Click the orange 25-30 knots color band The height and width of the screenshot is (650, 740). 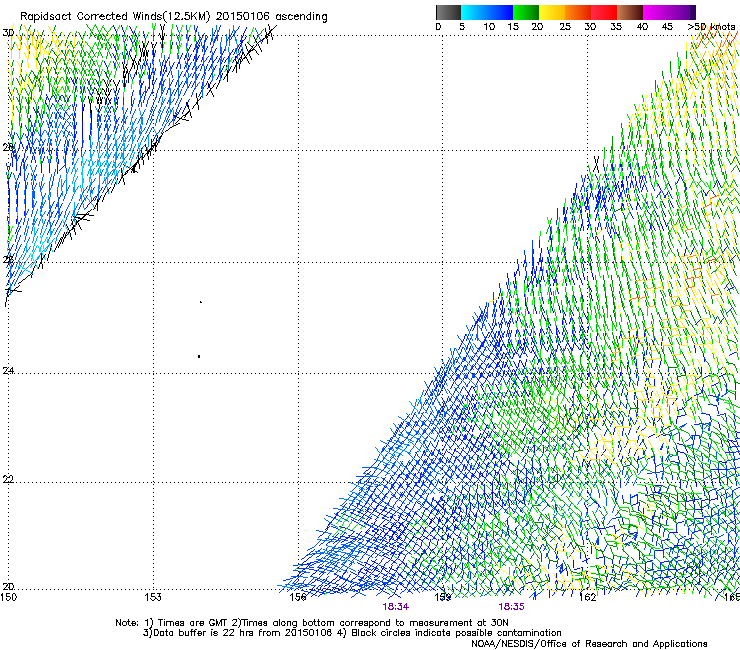pos(578,12)
